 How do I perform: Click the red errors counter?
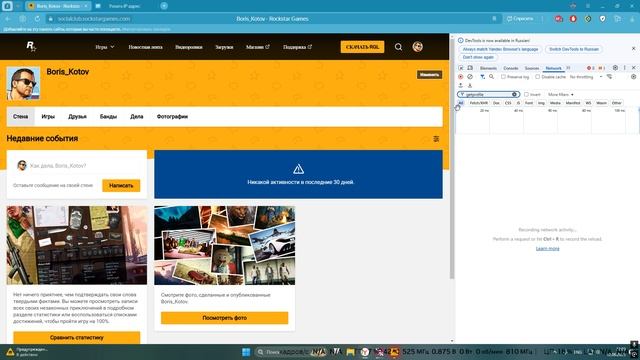[x=590, y=68]
